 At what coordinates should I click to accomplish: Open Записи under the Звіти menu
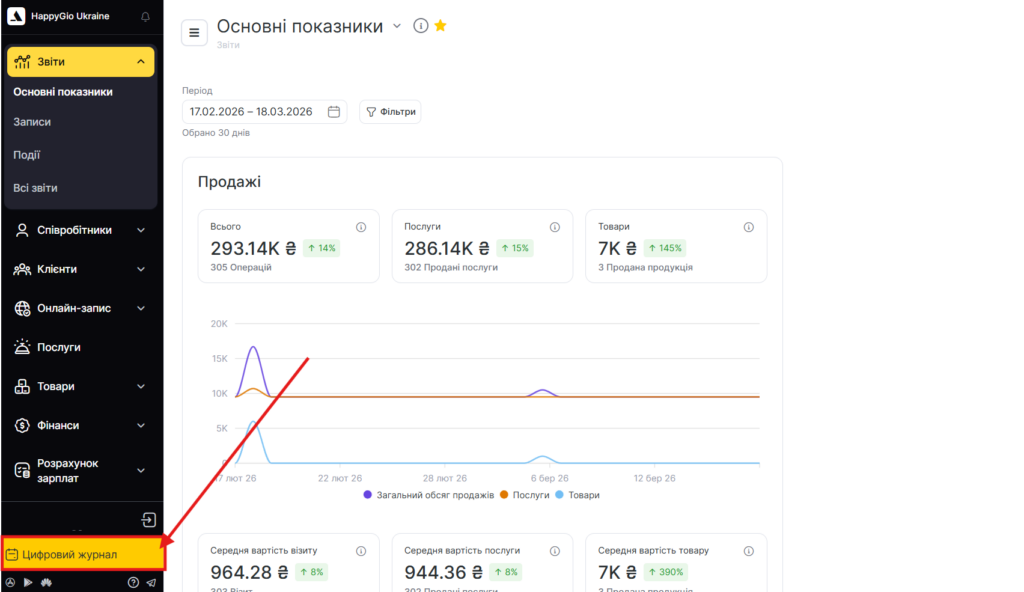[32, 122]
